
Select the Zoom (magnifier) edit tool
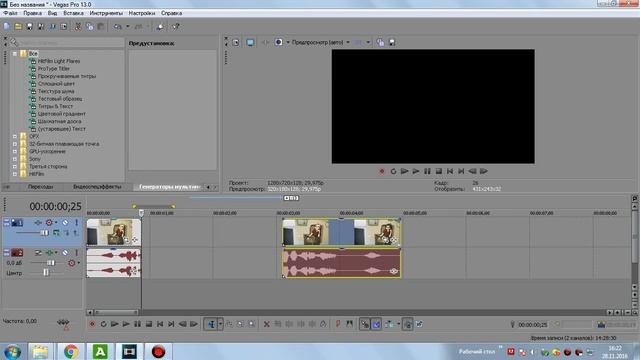pos(252,324)
